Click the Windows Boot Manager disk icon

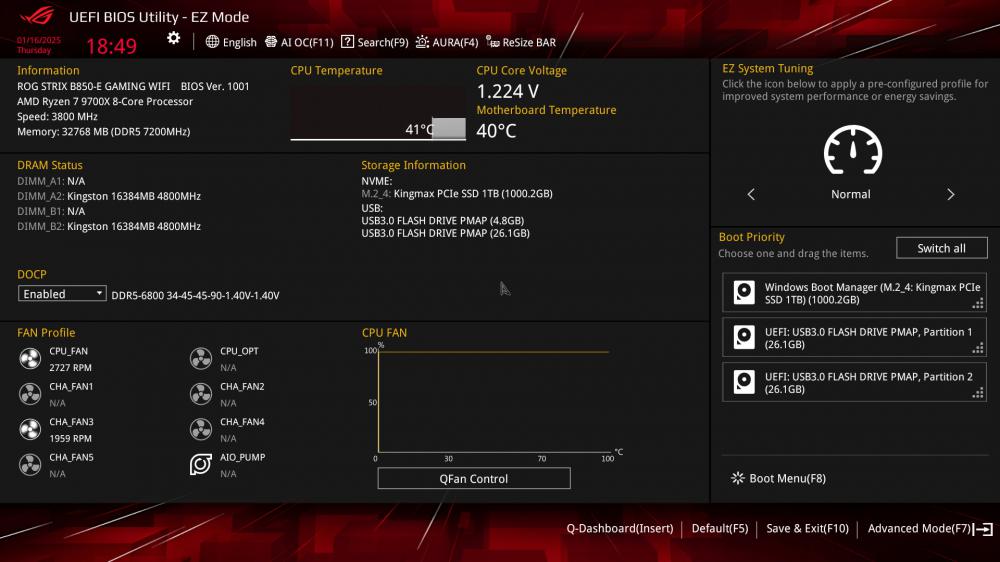pyautogui.click(x=744, y=293)
